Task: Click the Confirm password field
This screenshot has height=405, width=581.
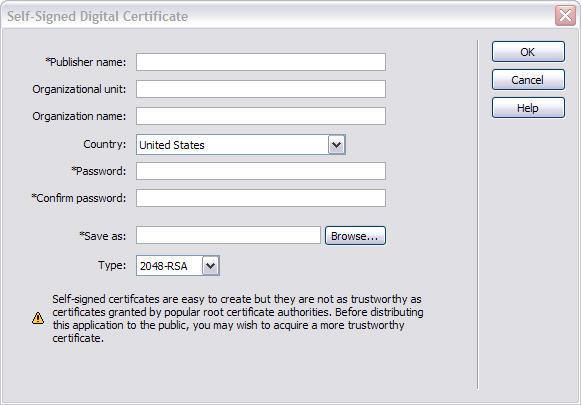Action: [260, 198]
